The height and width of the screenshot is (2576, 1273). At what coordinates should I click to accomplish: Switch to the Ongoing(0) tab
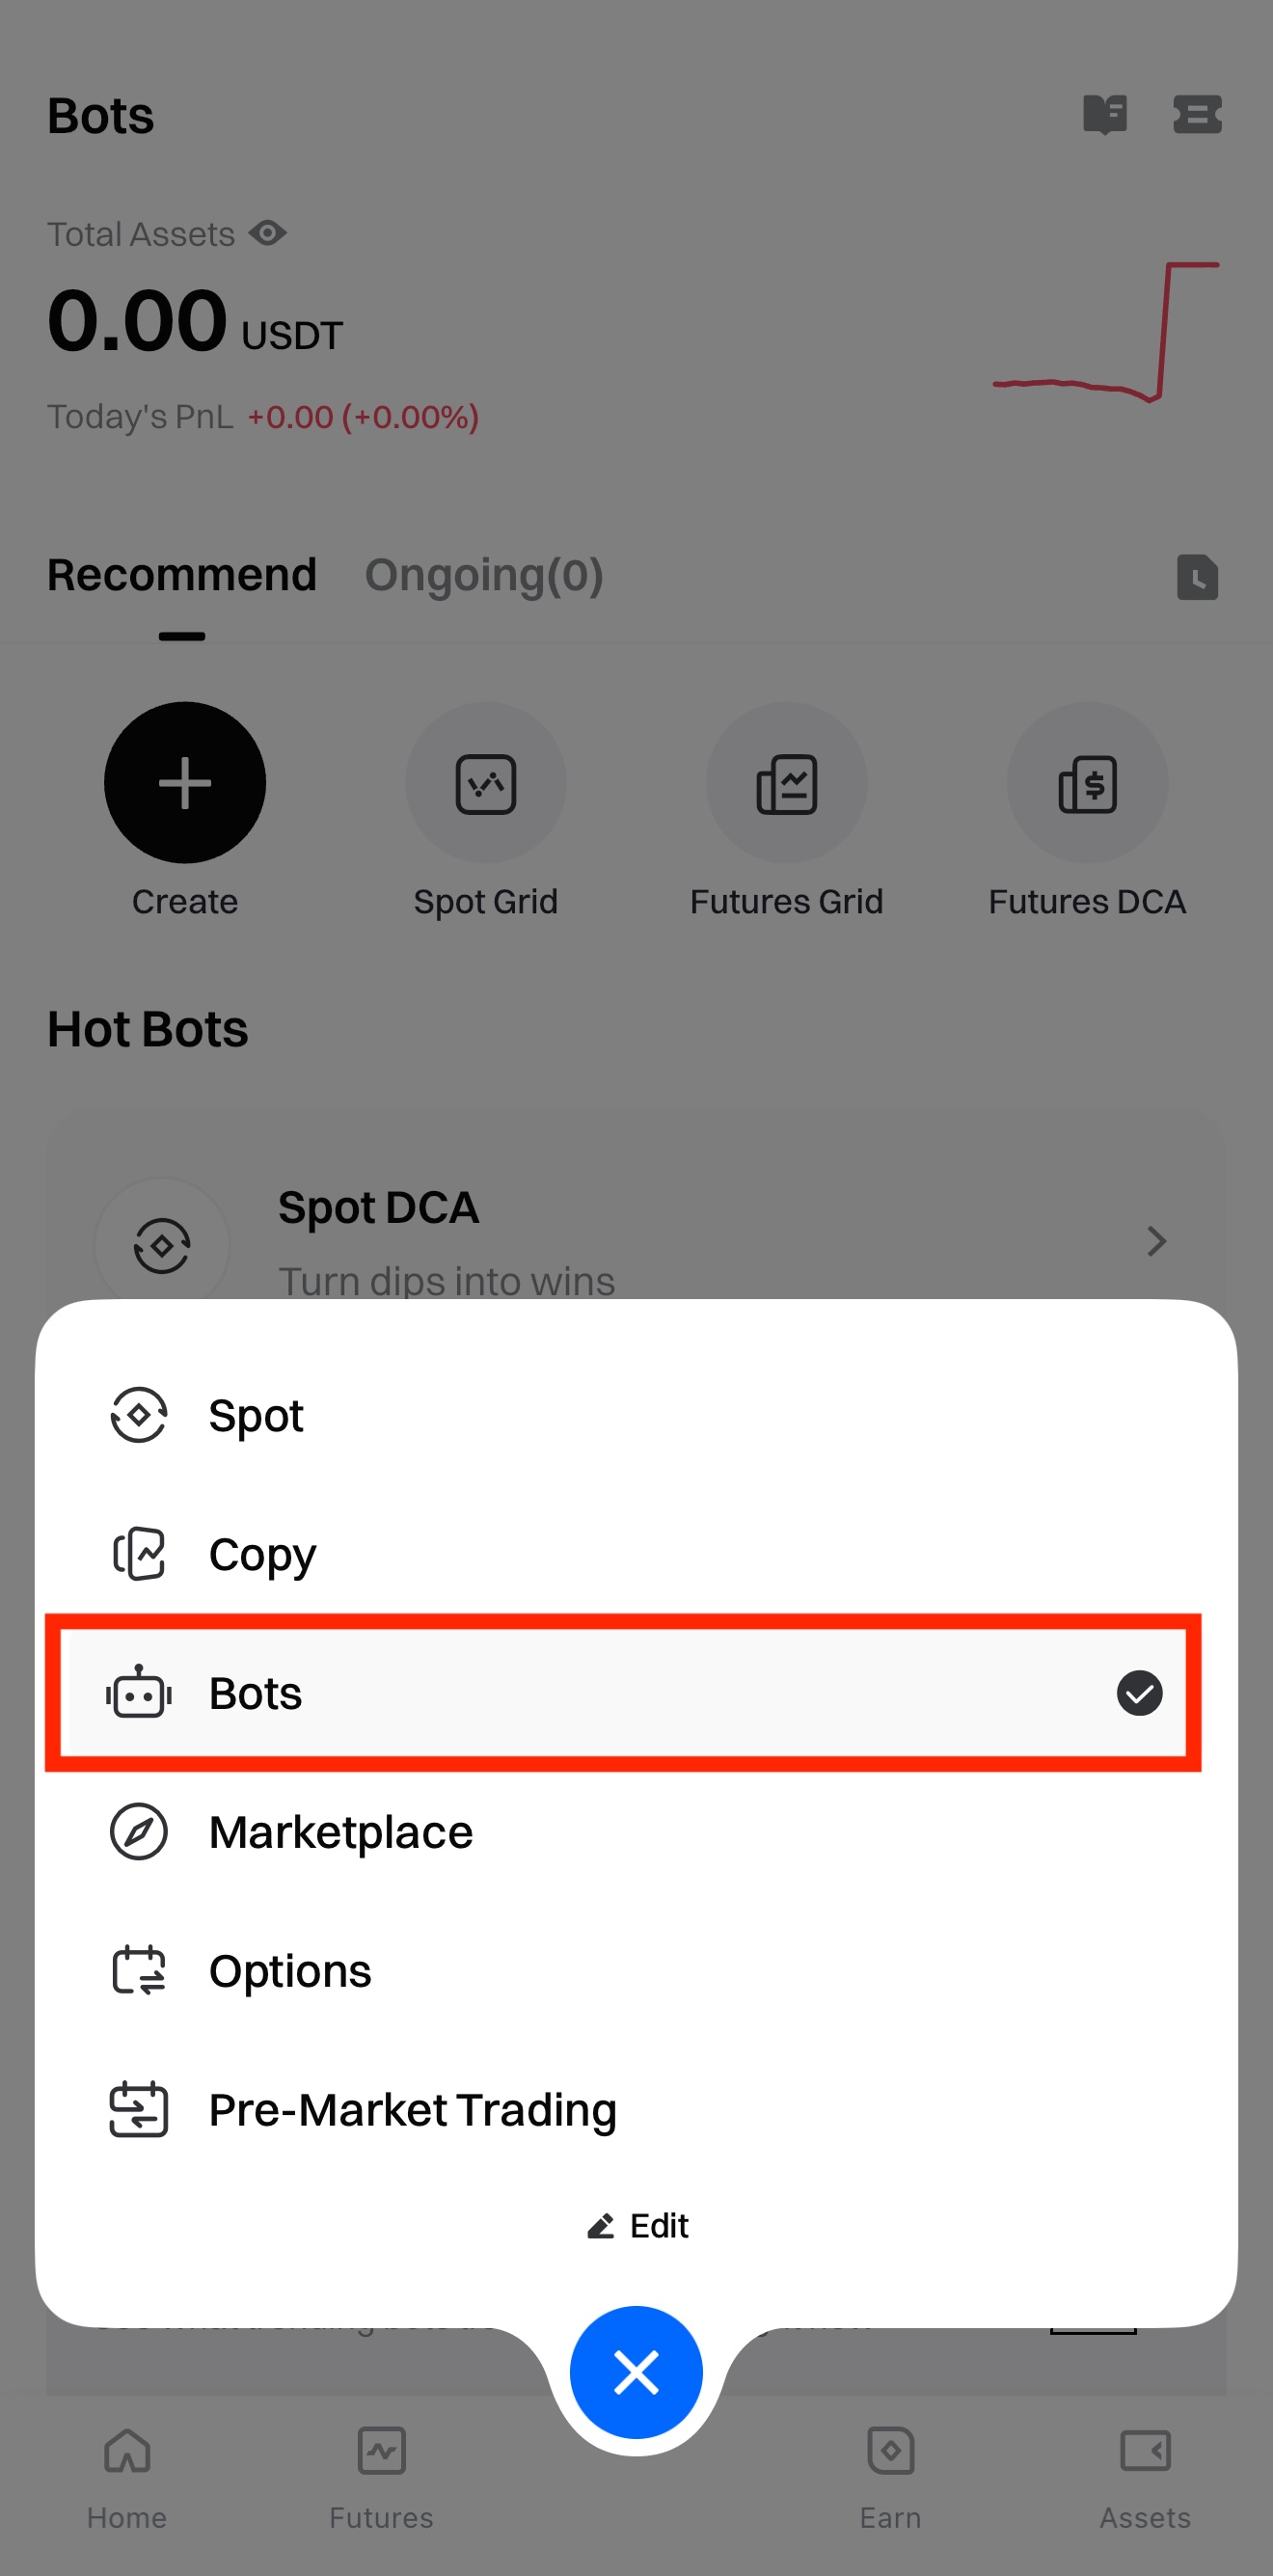[484, 575]
